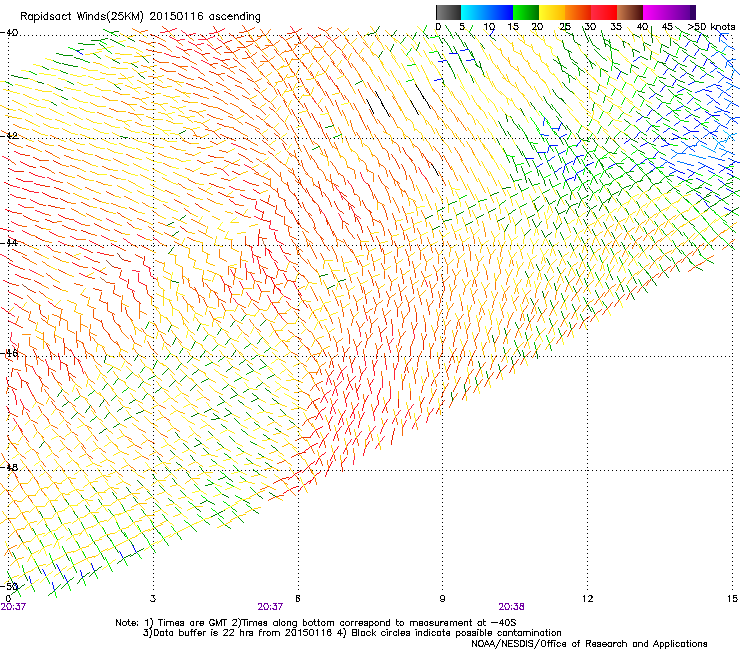
Task: Click the '-40' latitude axis label
Action: click(x=10, y=33)
